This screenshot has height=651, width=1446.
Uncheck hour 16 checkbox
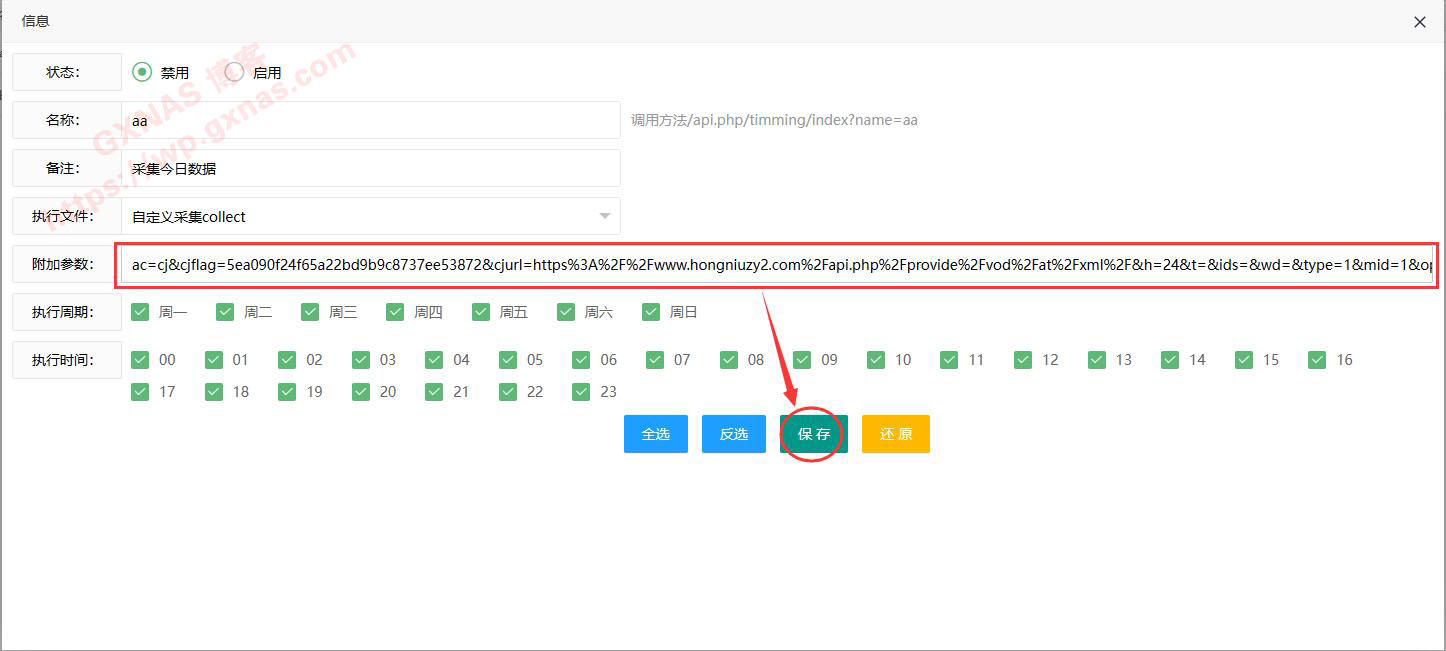[x=1318, y=360]
